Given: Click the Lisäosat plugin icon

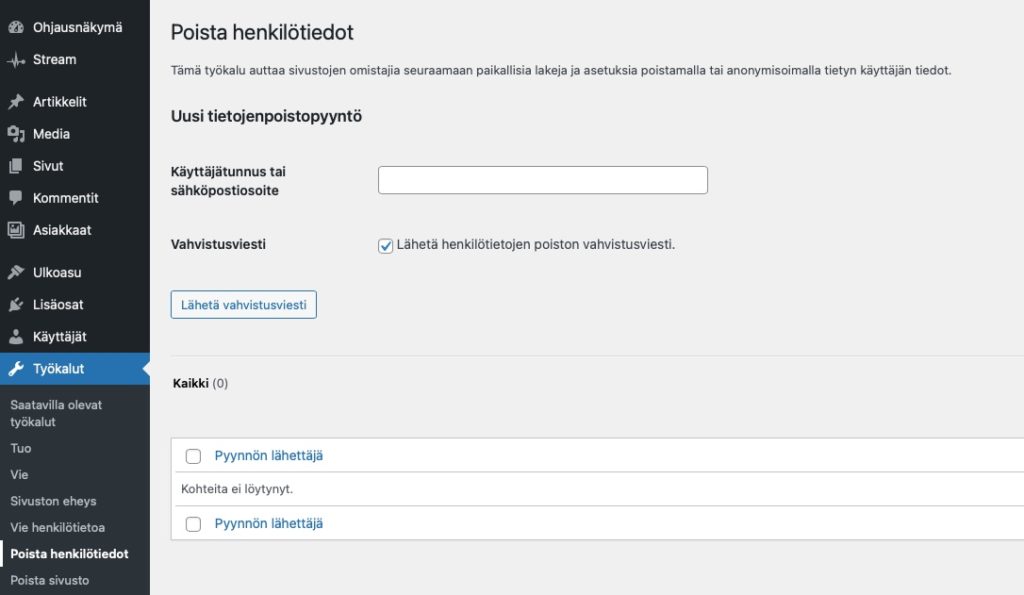Looking at the screenshot, I should pos(16,304).
